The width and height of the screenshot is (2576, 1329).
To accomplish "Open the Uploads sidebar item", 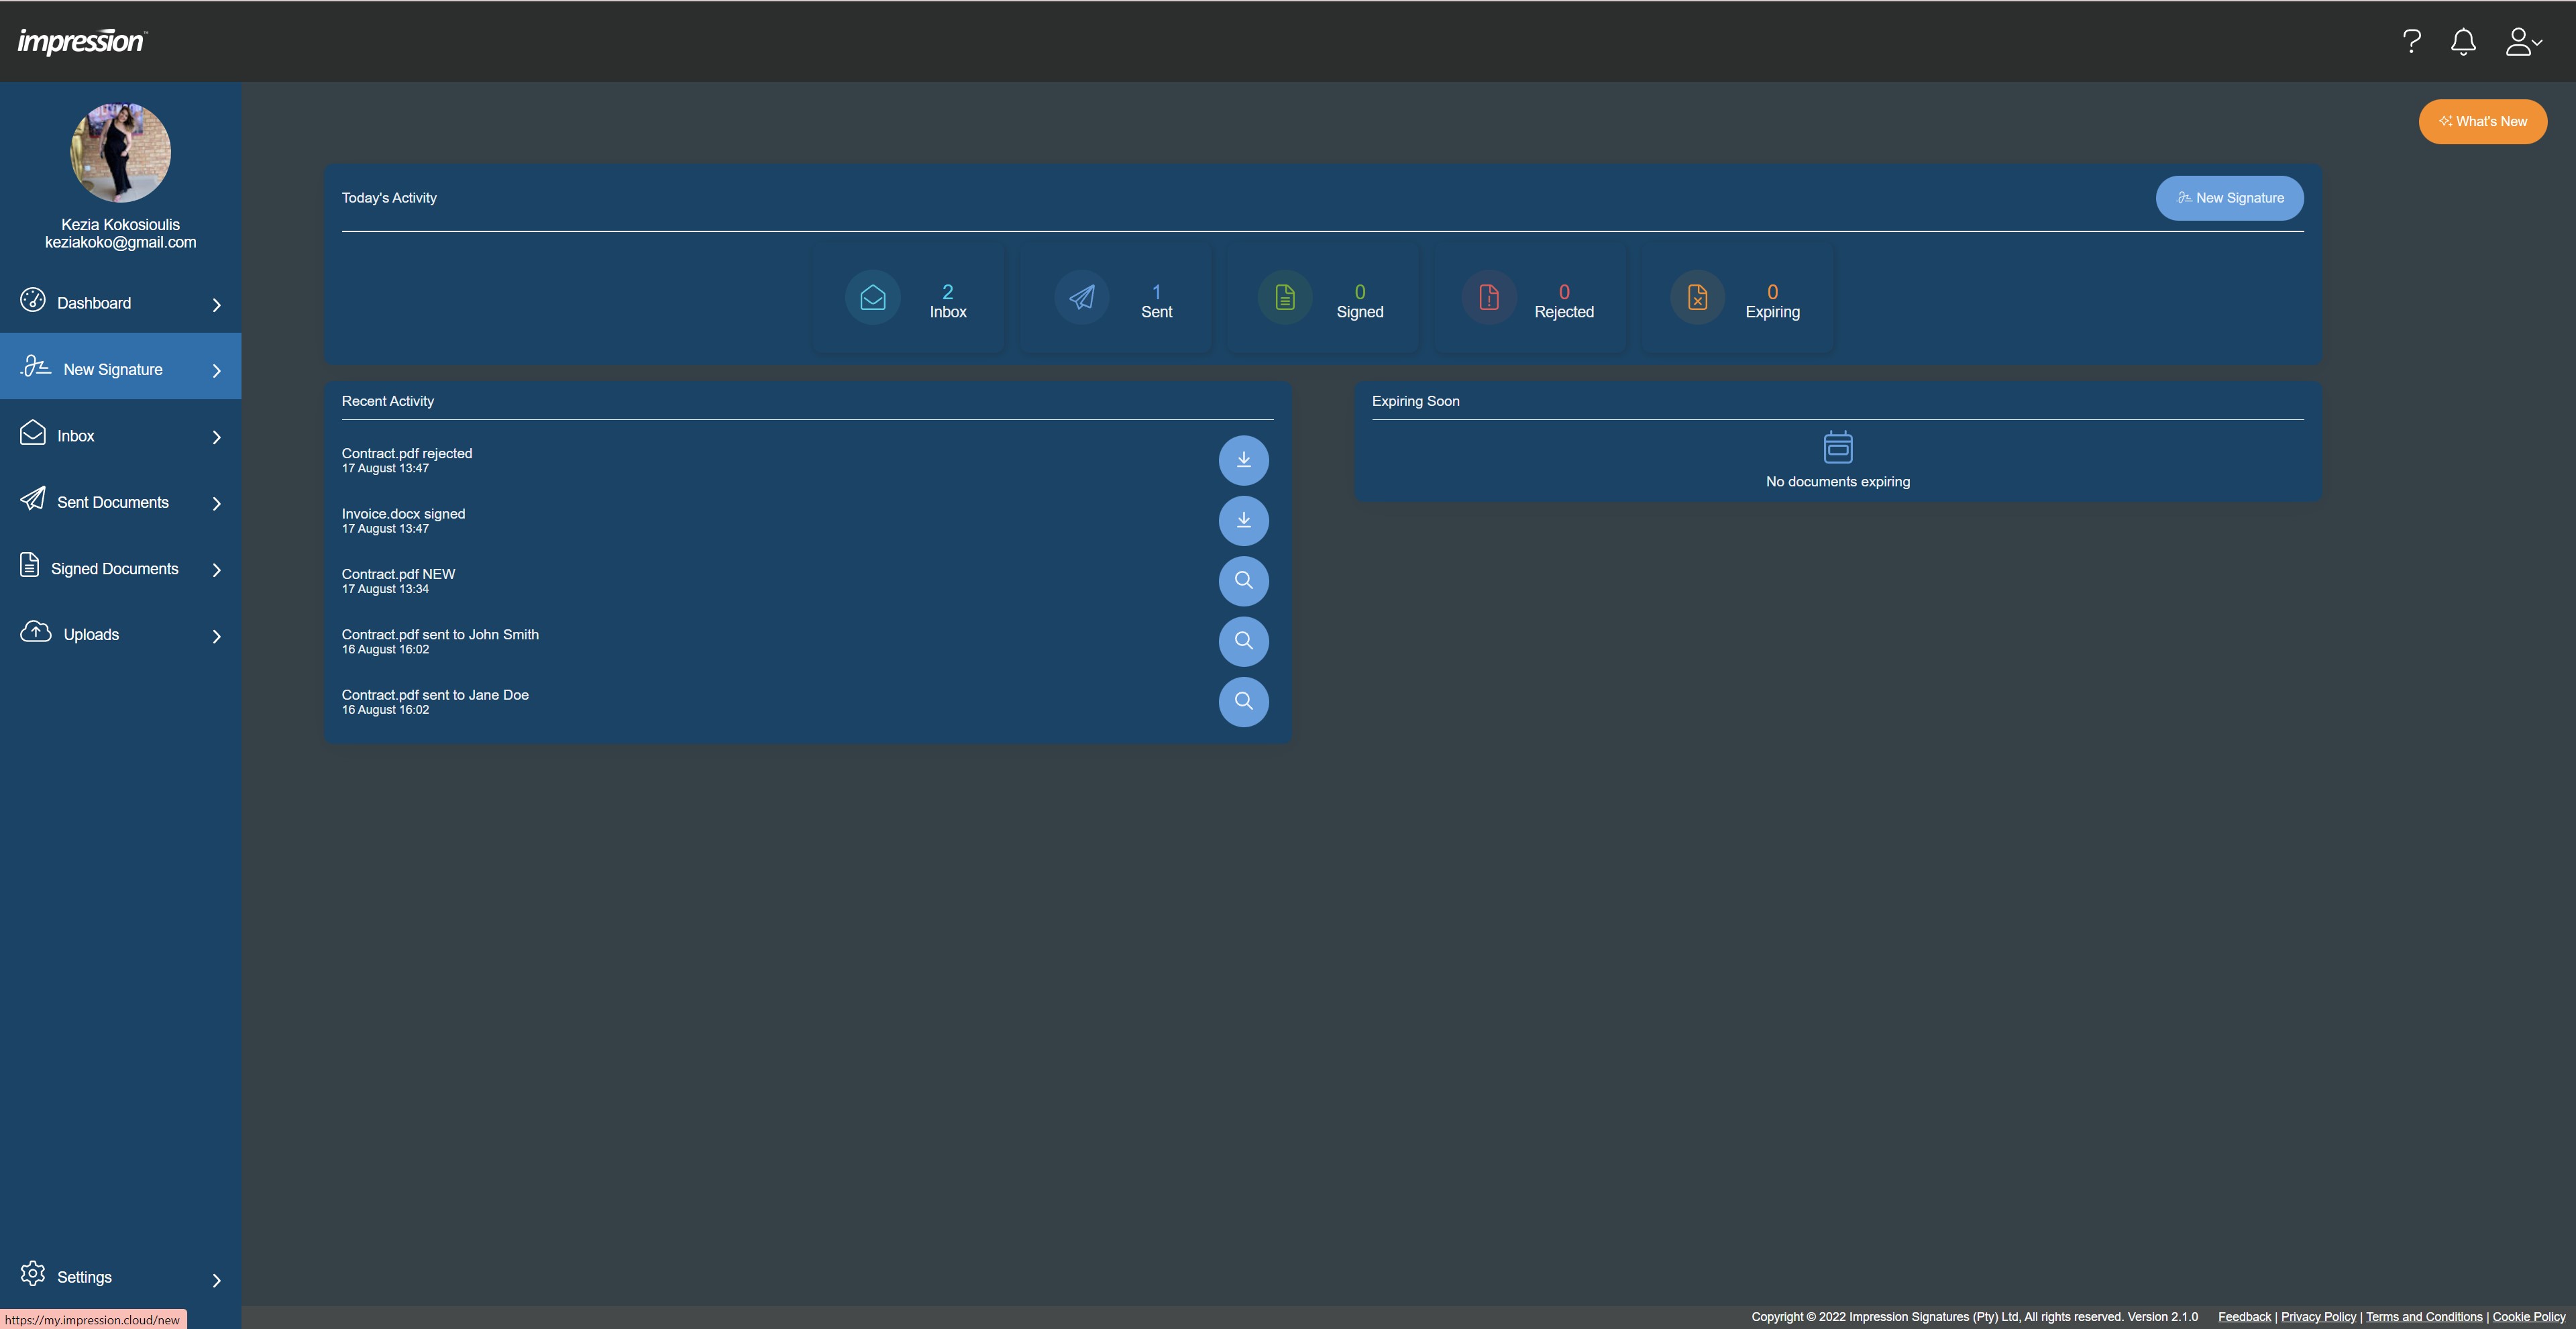I will [90, 635].
